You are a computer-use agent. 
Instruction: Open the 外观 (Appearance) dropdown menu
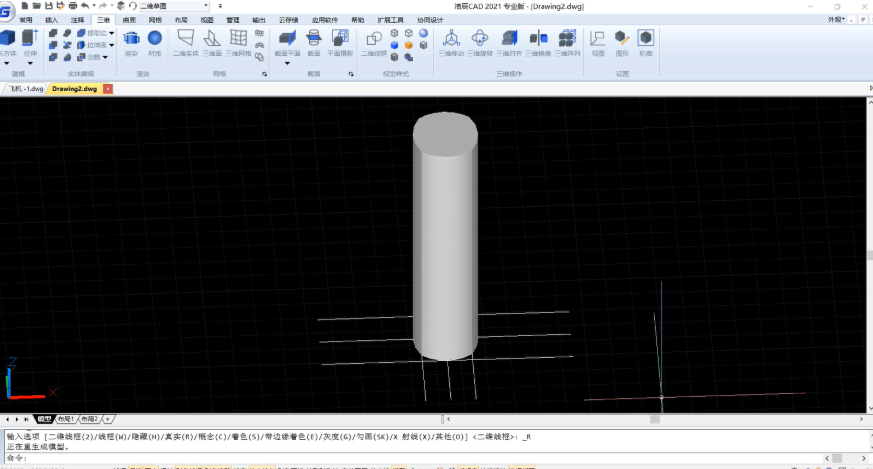(836, 19)
